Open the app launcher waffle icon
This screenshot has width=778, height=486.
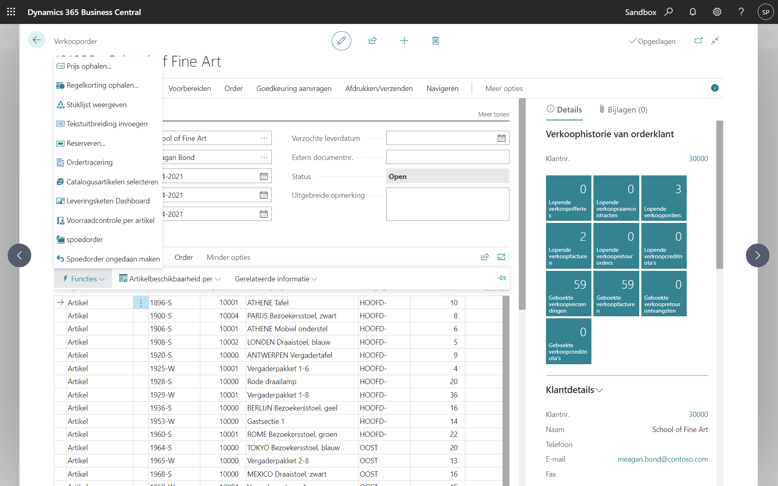[x=11, y=11]
